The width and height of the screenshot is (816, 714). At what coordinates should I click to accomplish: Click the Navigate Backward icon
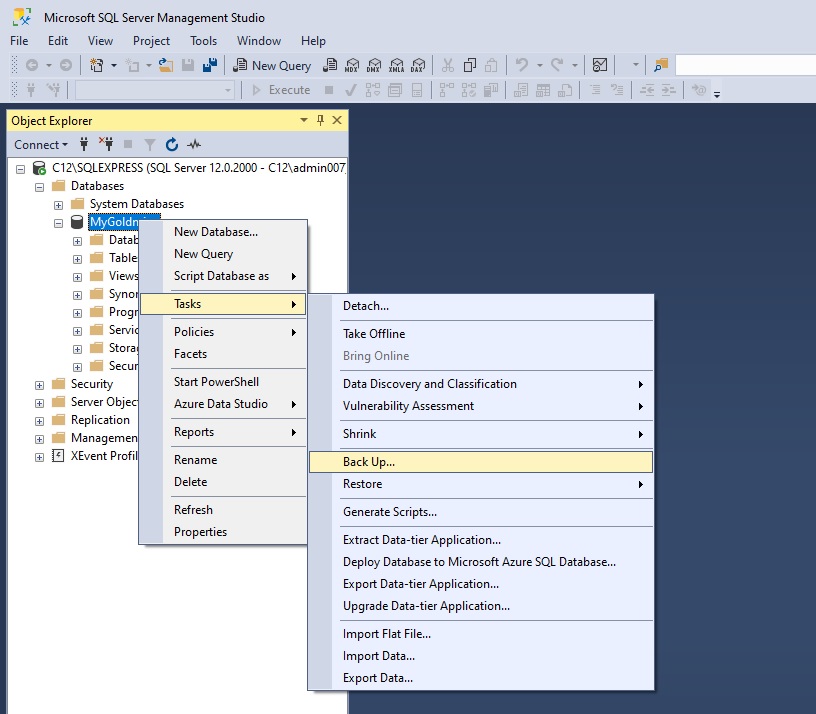pos(32,66)
